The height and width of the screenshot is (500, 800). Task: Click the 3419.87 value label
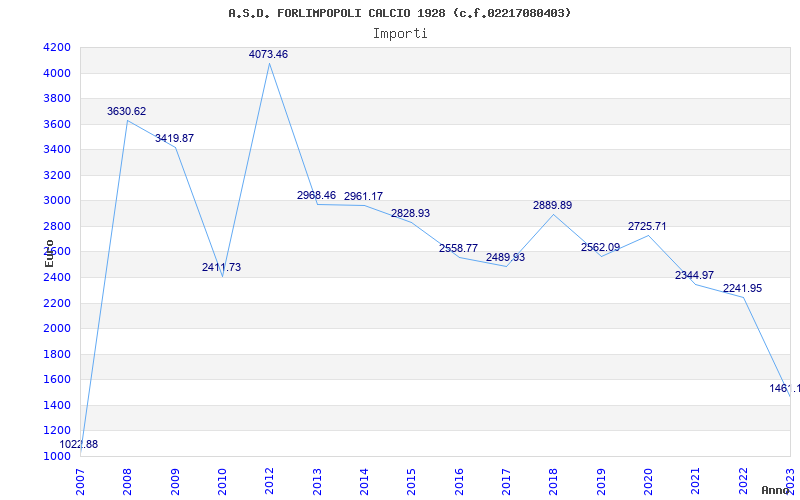(174, 138)
